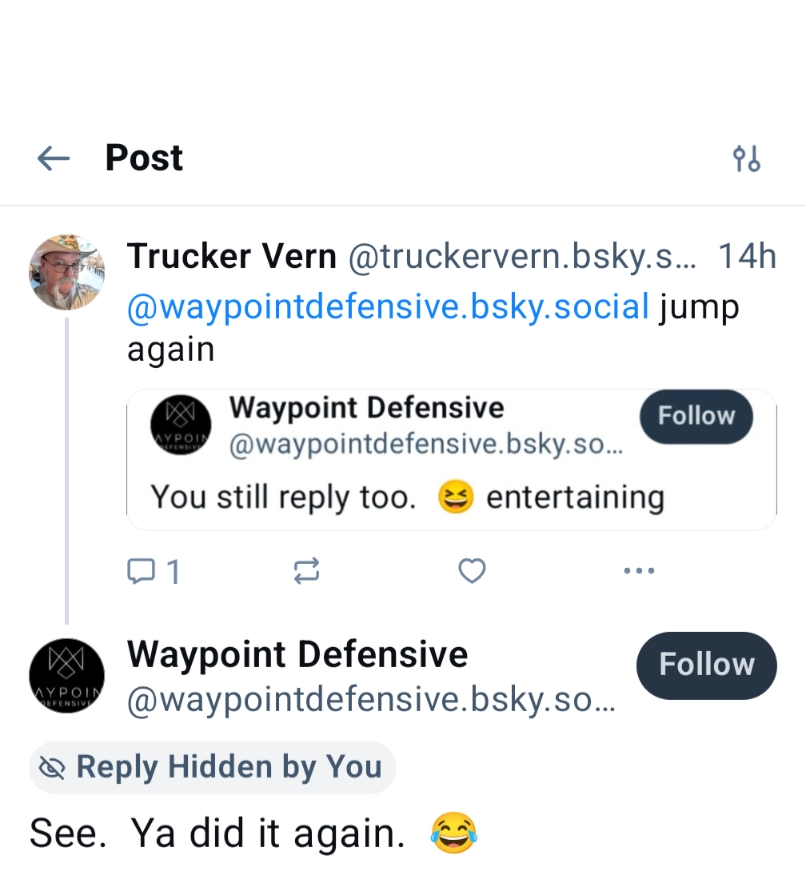
Task: Go back using the left arrow
Action: coord(53,158)
